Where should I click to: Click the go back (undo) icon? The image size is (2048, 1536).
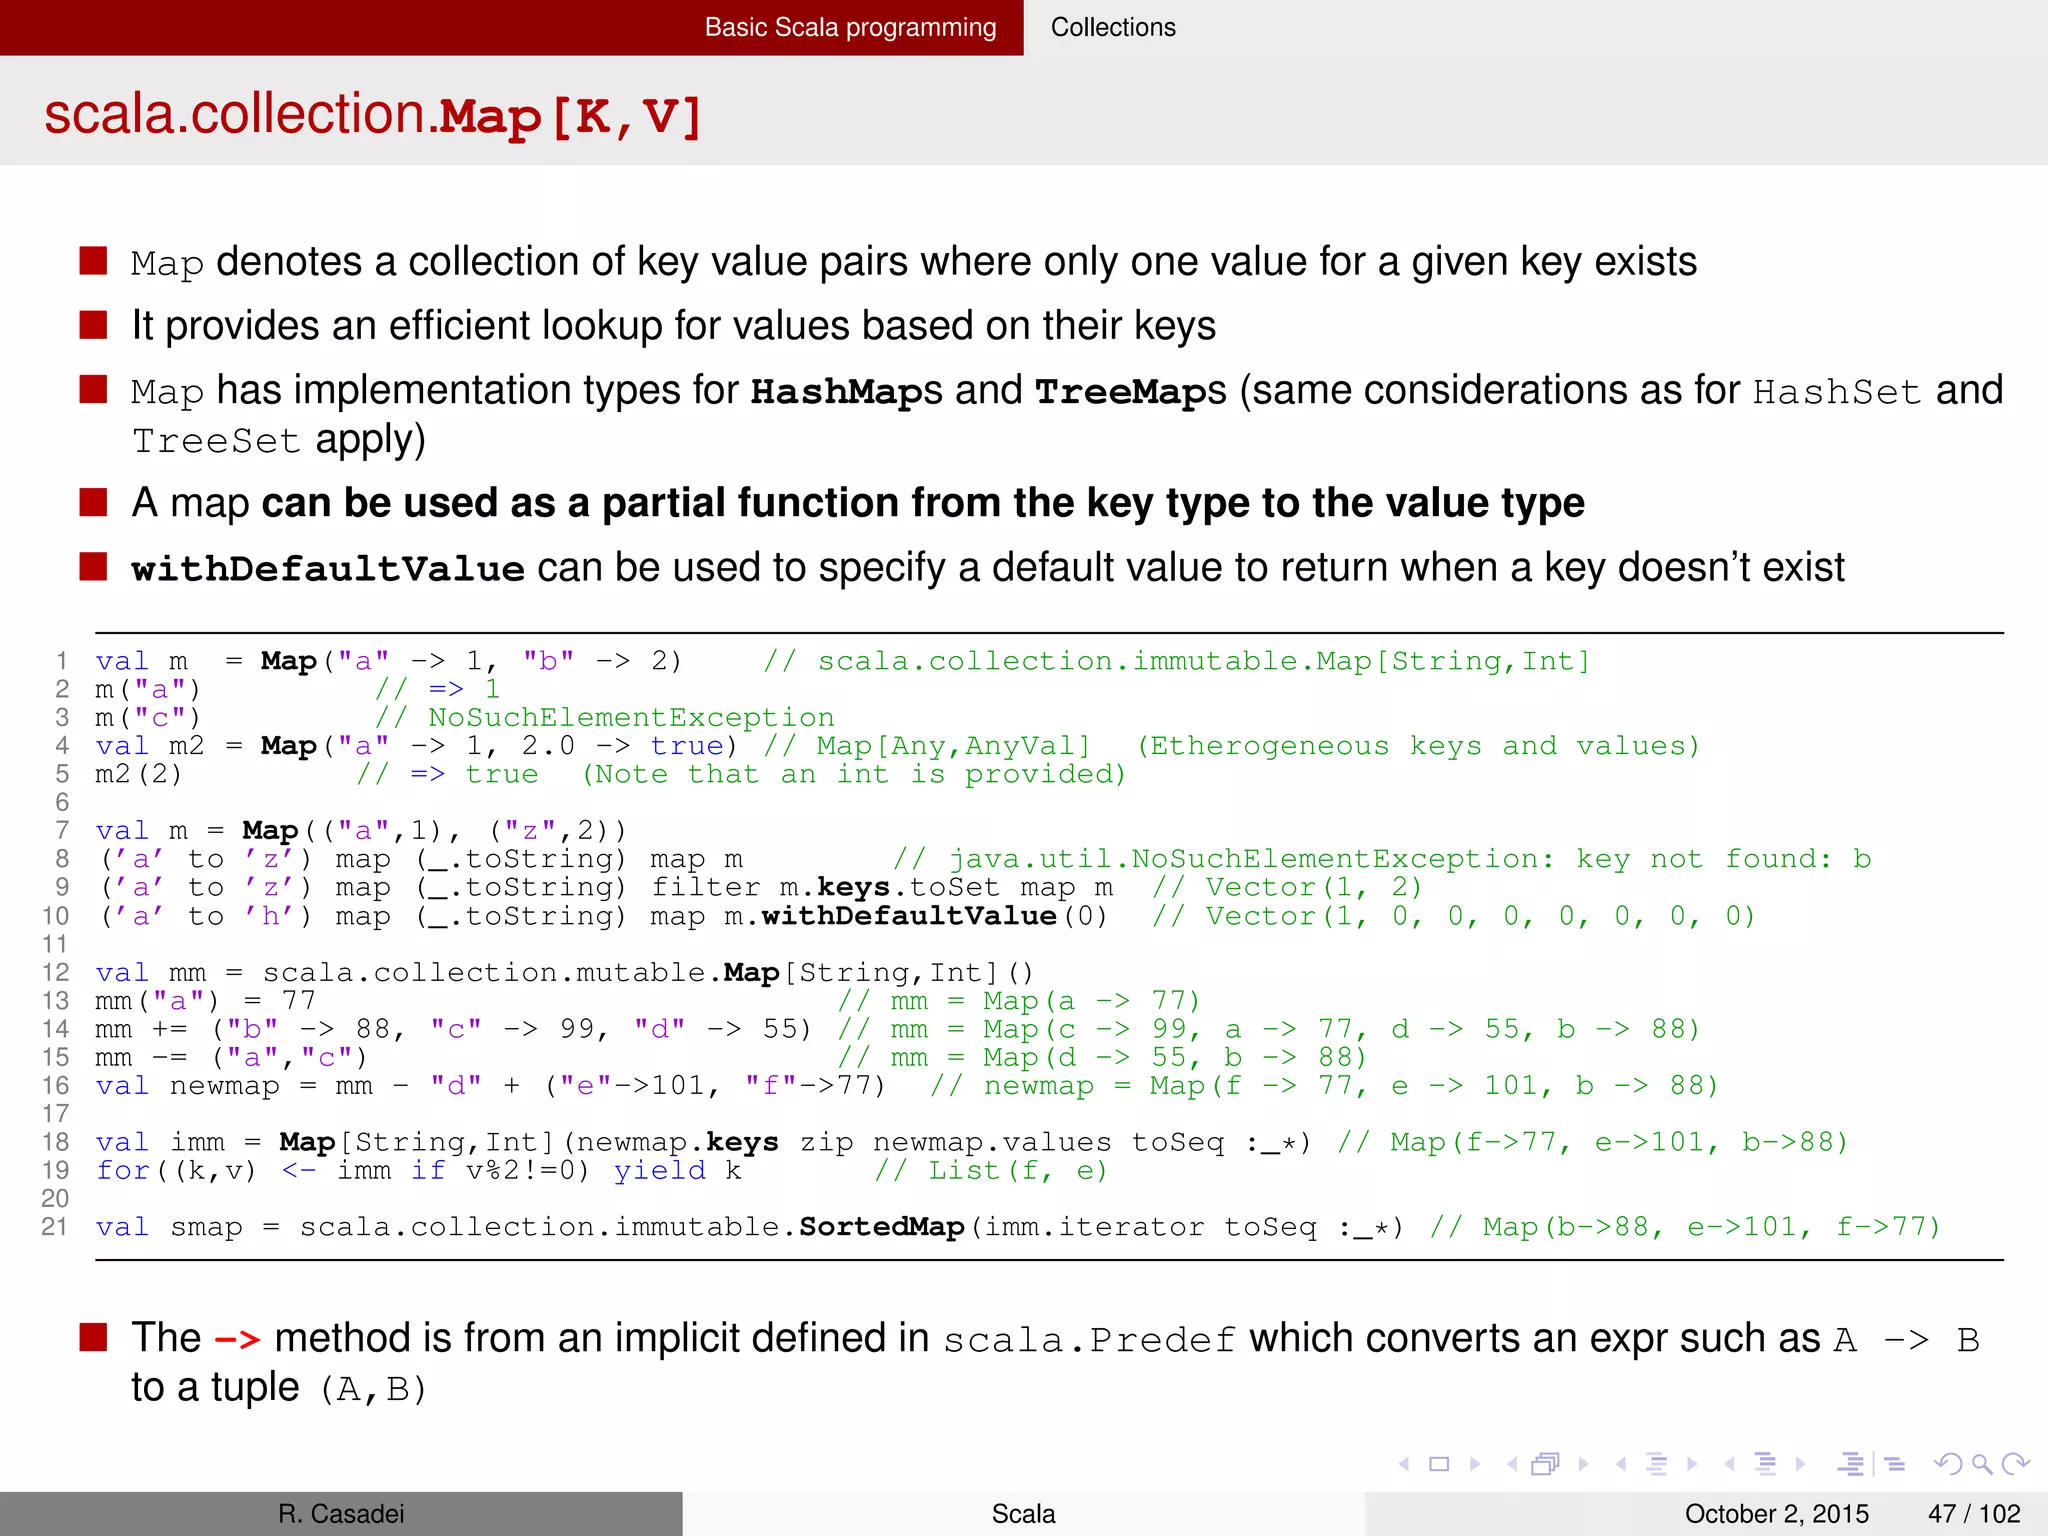(x=1948, y=1464)
